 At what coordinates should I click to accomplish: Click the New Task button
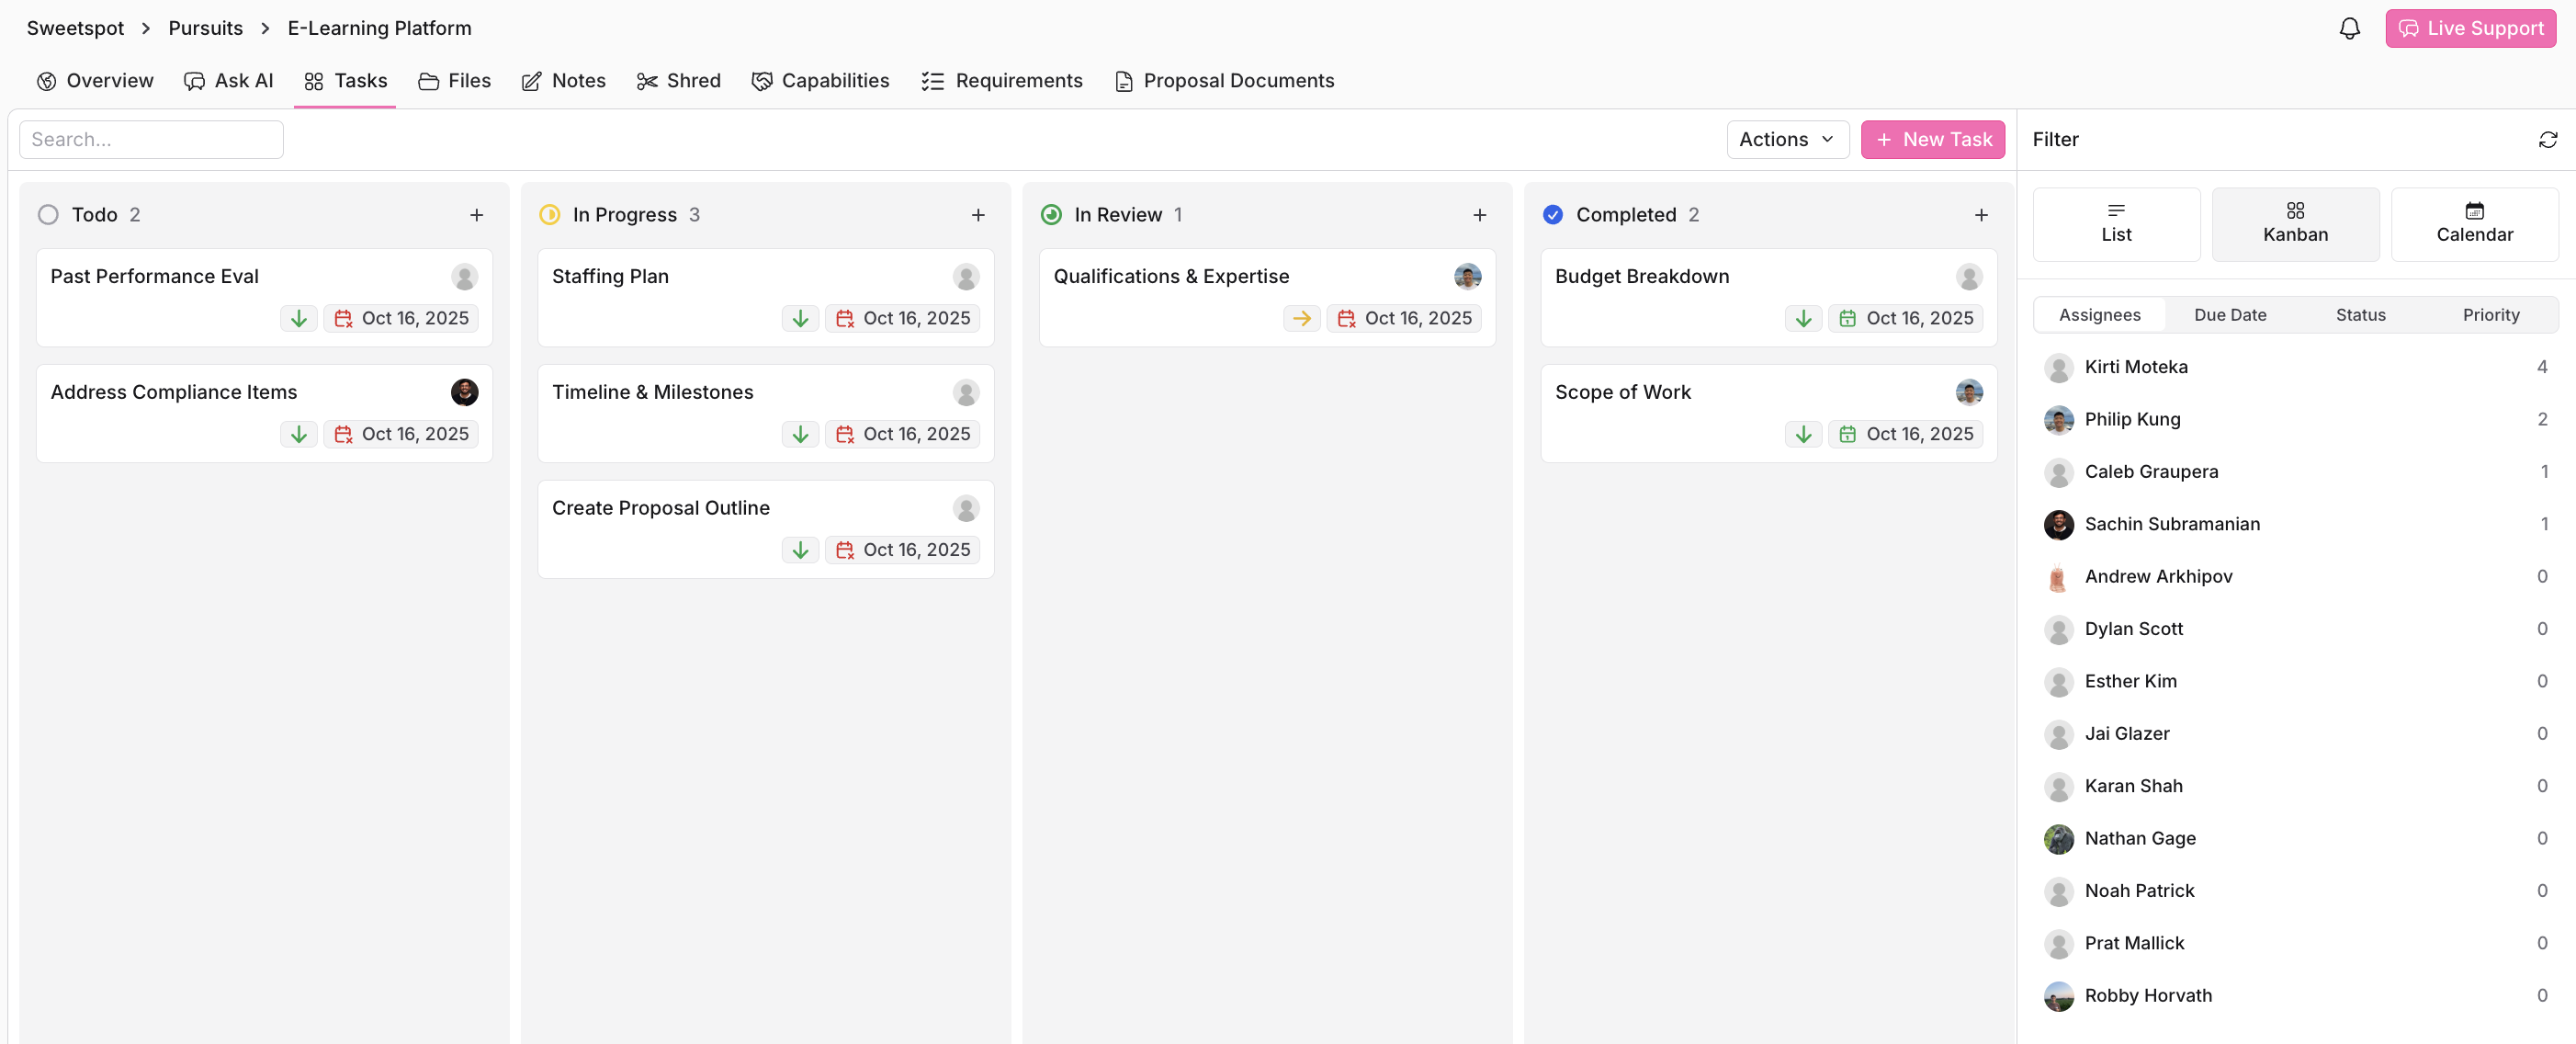click(1932, 139)
